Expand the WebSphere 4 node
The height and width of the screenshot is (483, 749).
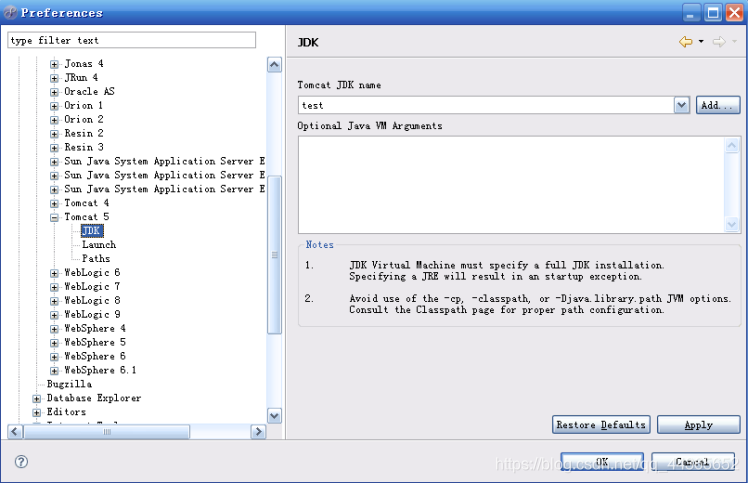[54, 329]
